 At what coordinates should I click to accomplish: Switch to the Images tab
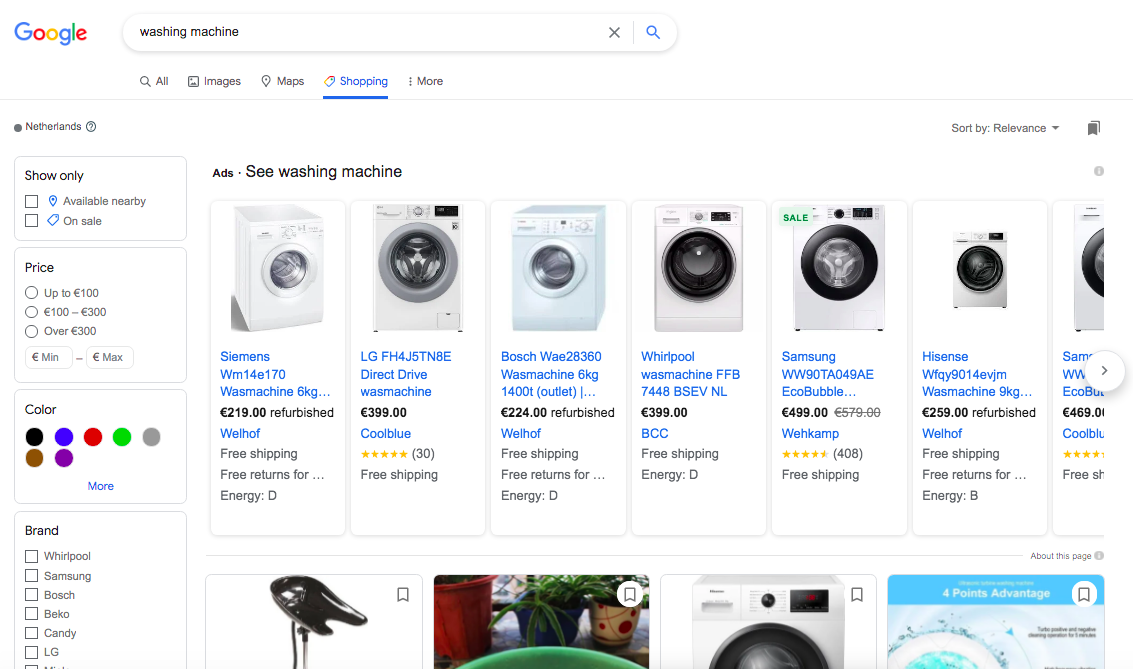(x=214, y=82)
